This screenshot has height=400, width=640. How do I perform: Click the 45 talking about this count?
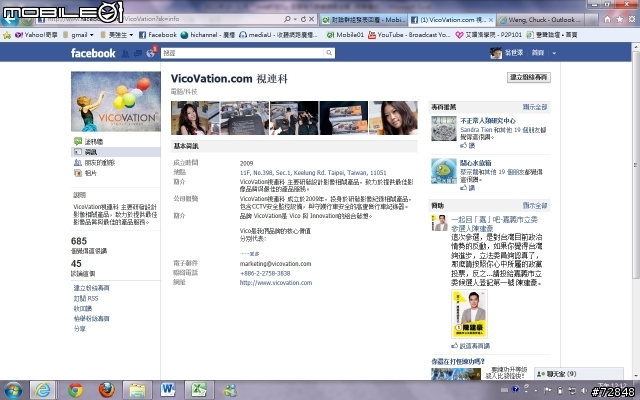coord(76,264)
